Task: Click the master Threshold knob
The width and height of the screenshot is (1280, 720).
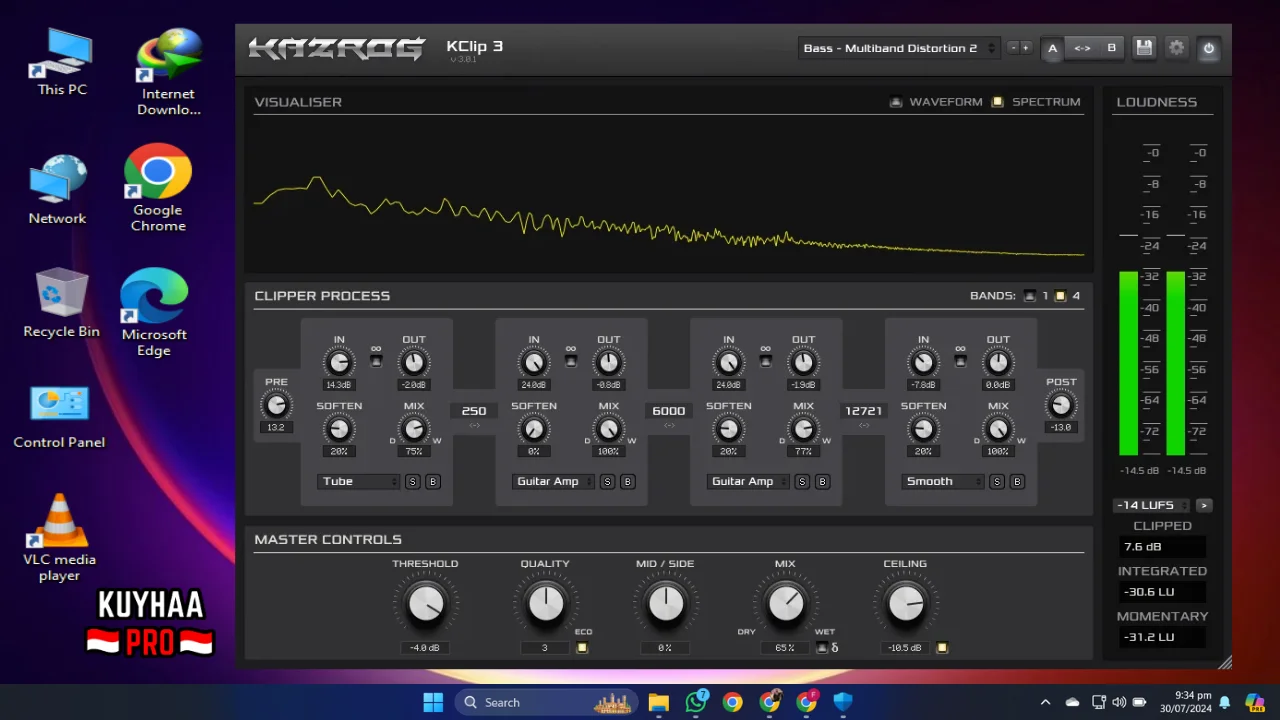Action: 425,603
